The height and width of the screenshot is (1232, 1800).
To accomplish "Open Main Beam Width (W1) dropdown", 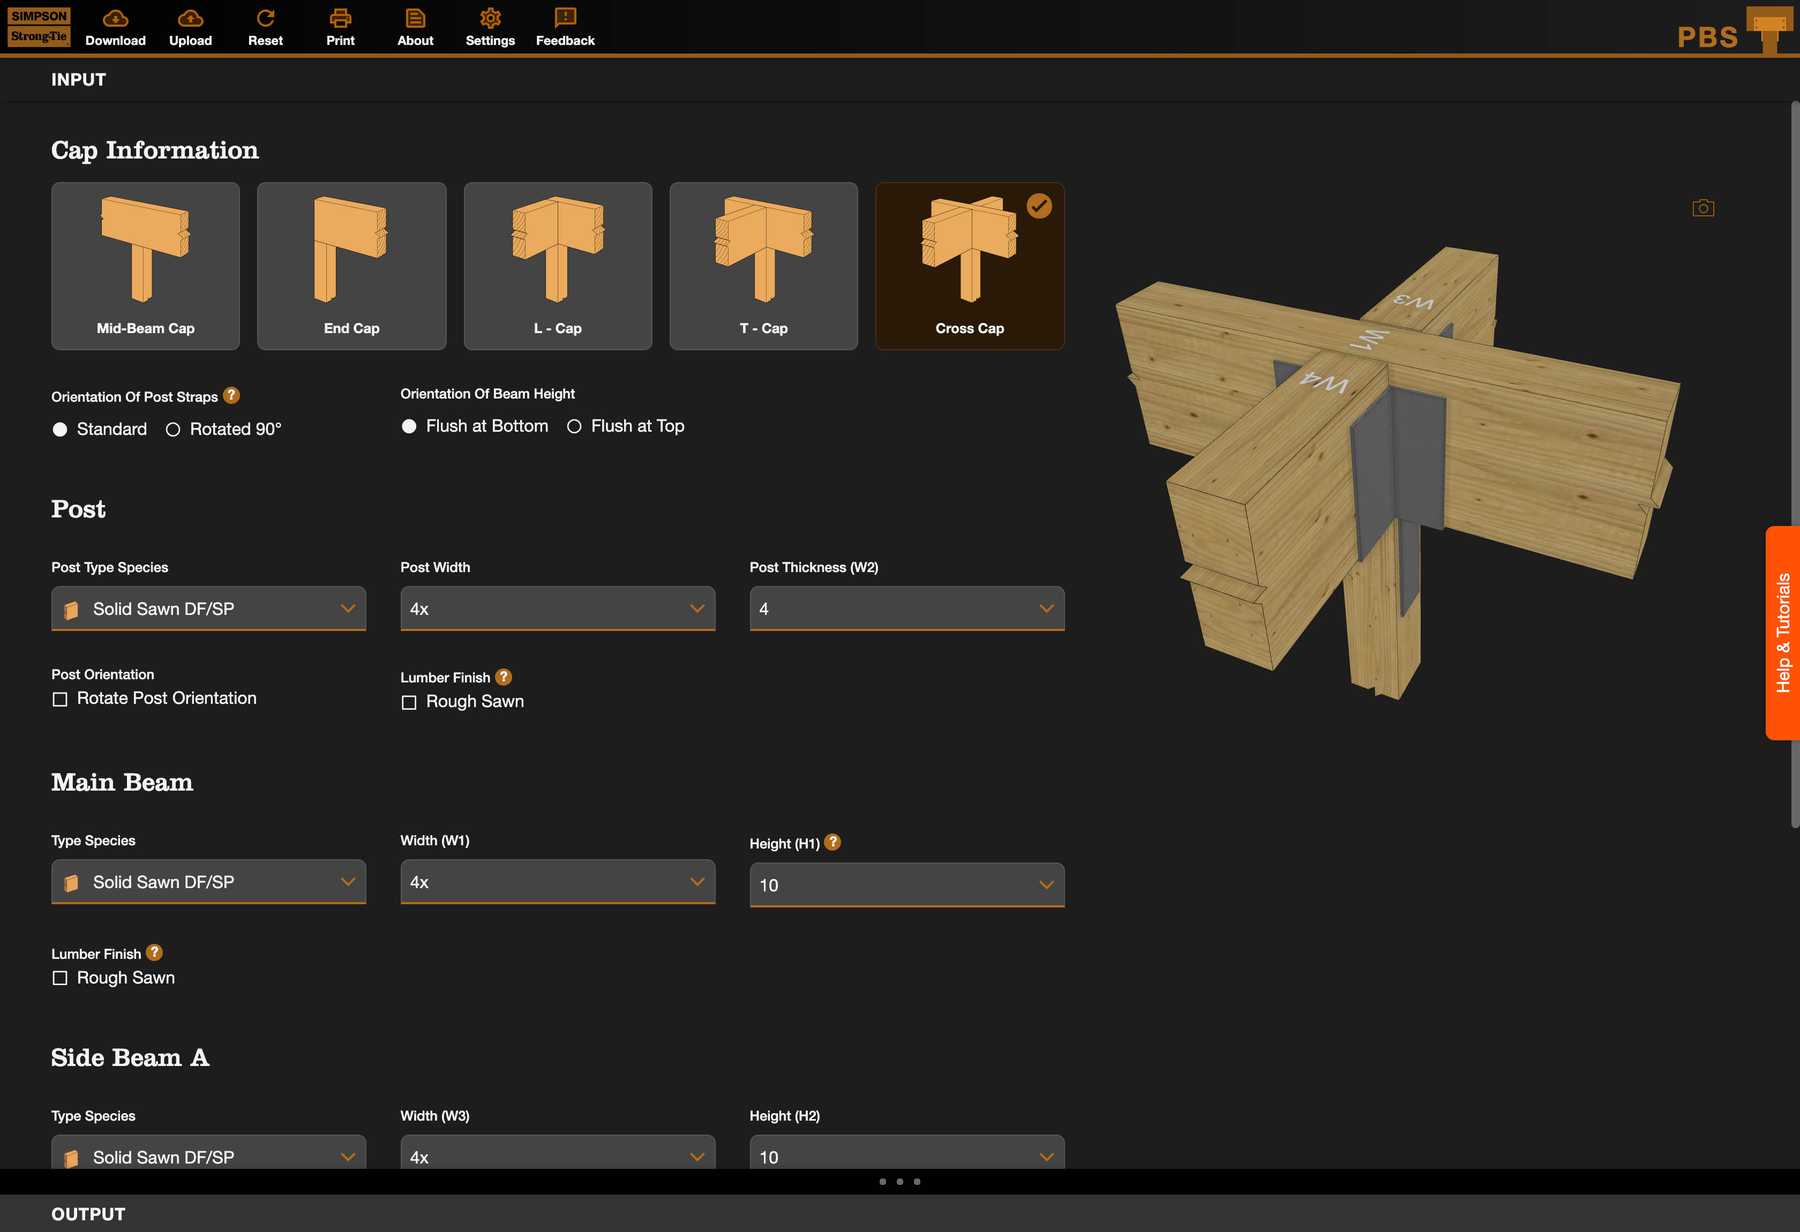I will 557,882.
